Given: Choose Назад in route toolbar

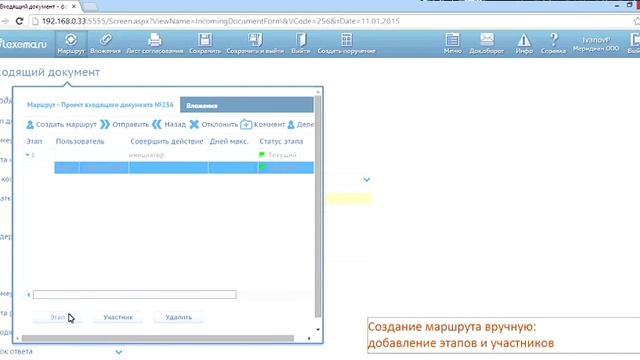Looking at the screenshot, I should tap(169, 124).
